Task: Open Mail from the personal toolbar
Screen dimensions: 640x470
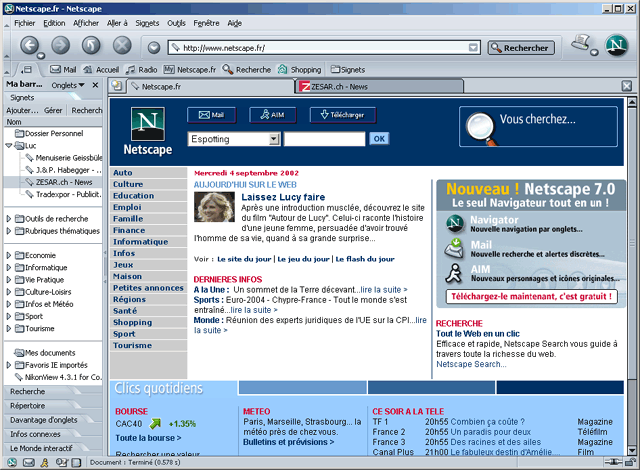Action: pyautogui.click(x=63, y=70)
